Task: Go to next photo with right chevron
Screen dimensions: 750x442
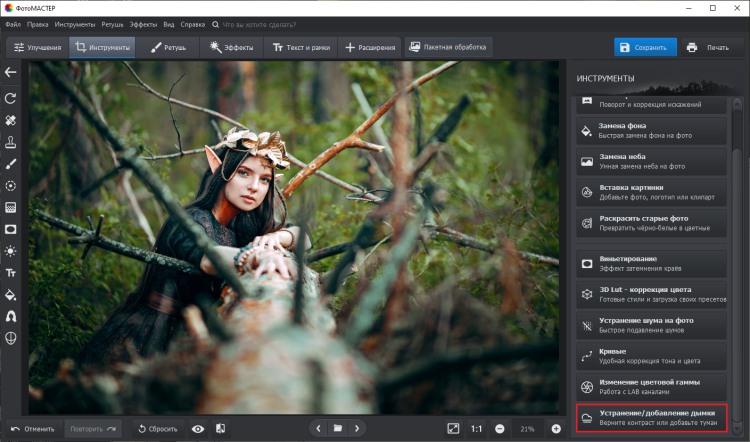Action: [357, 428]
